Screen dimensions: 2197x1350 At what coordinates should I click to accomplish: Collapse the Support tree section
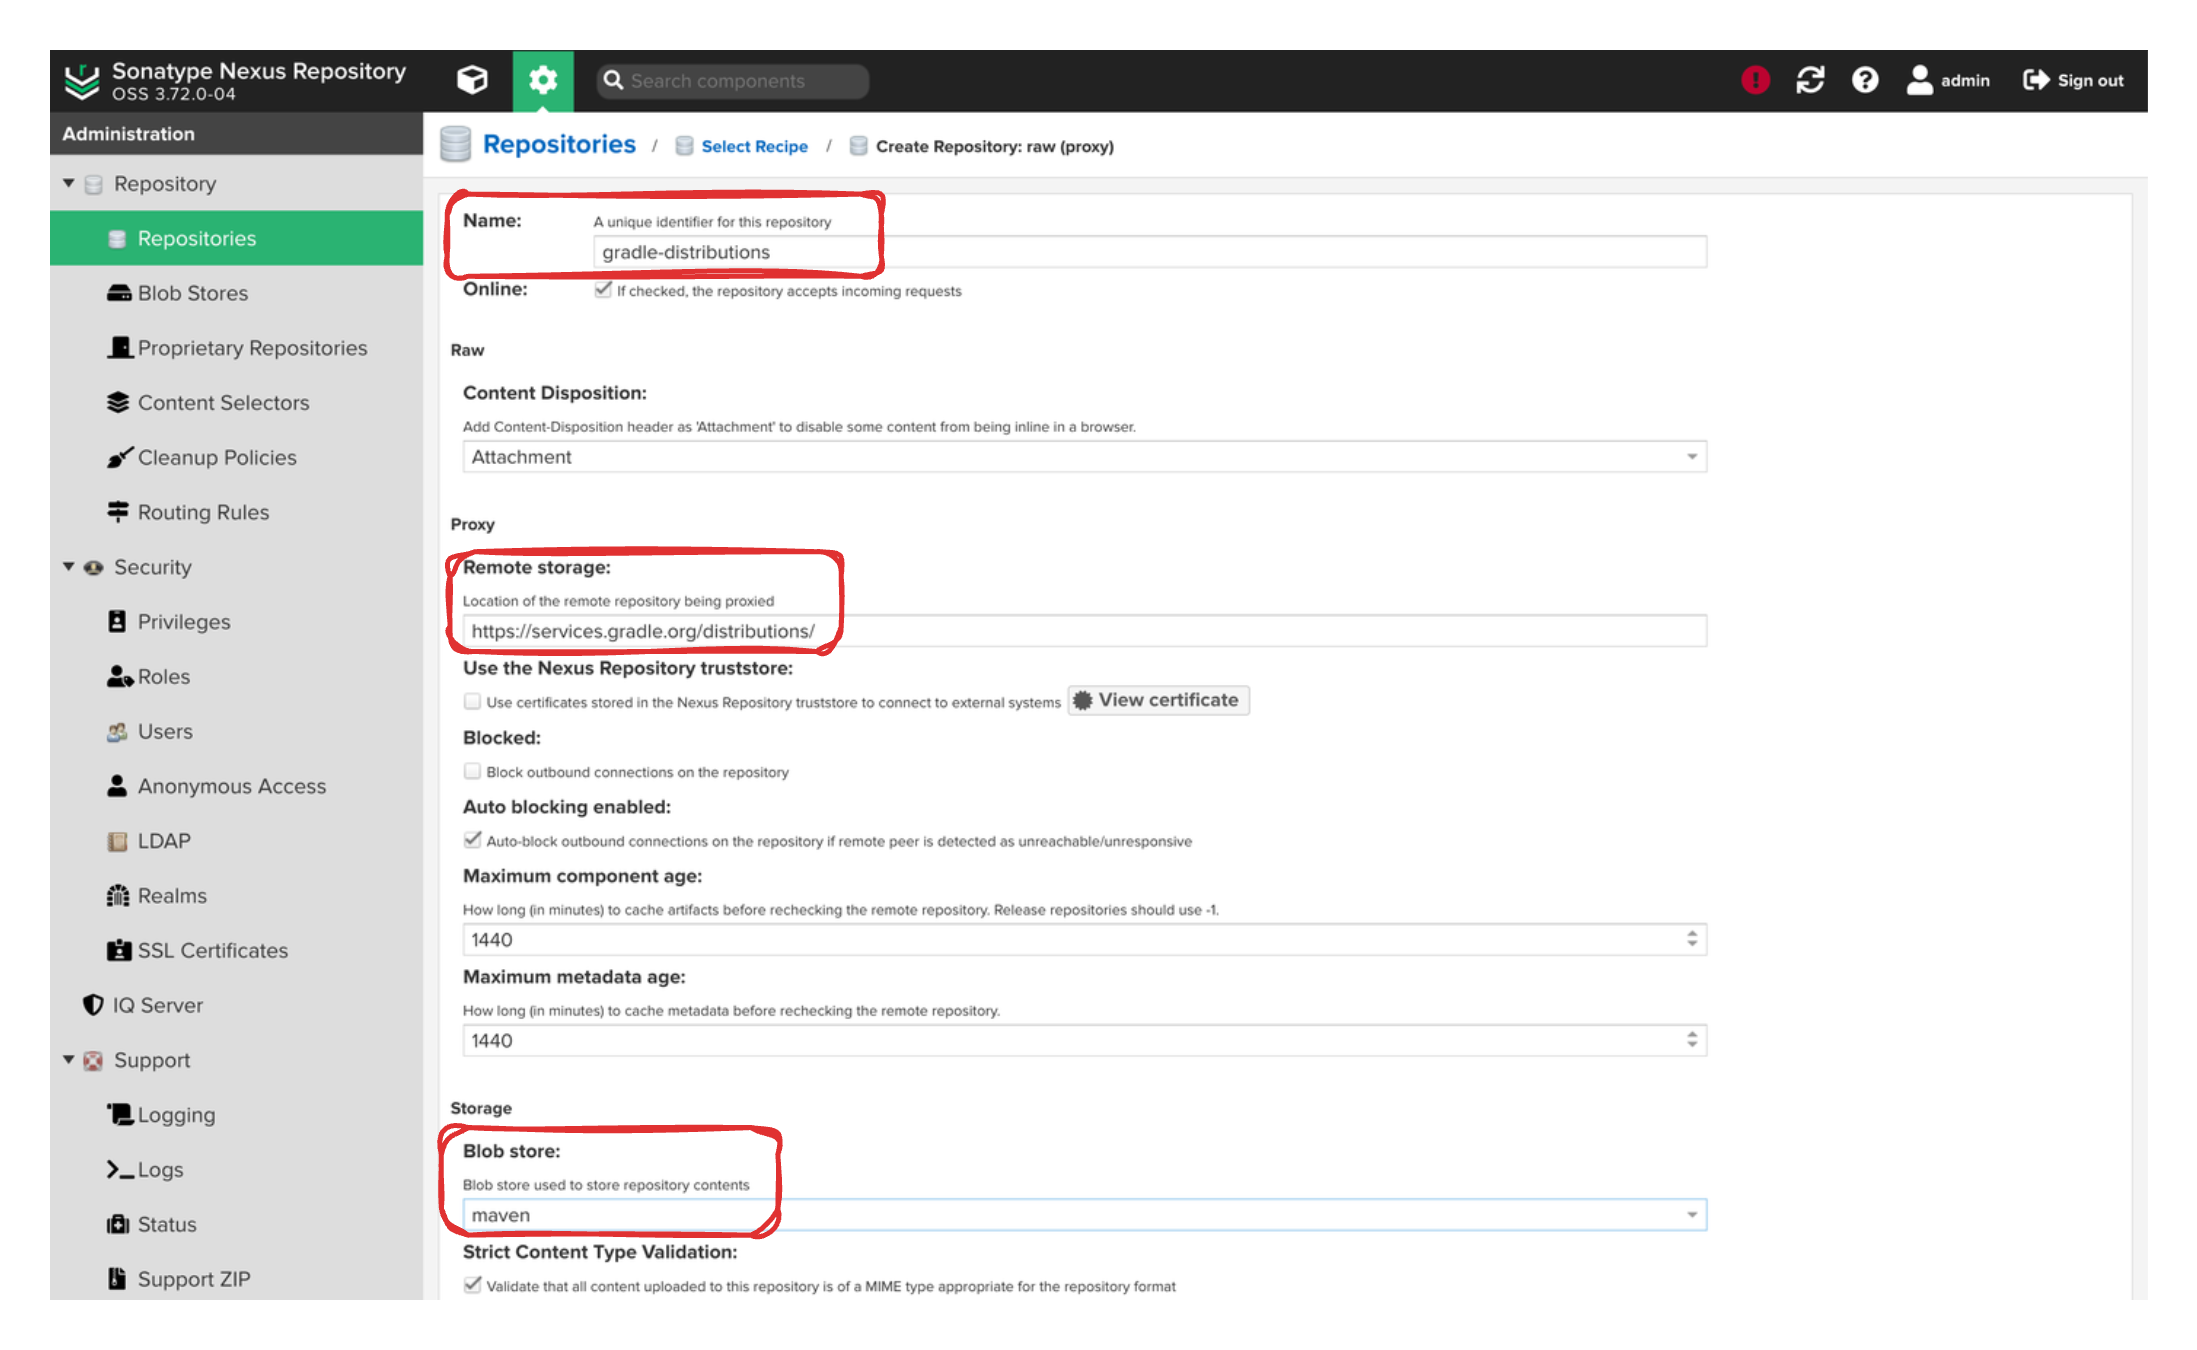tap(69, 1060)
